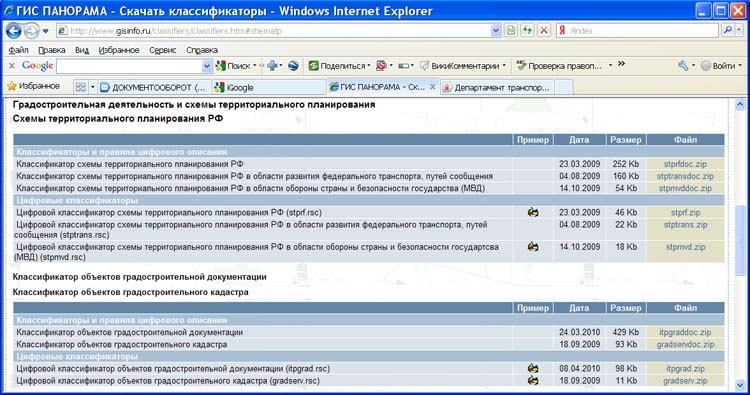Open the example icon in the stpmvd.rsc row
The image size is (750, 395).
[x=533, y=247]
